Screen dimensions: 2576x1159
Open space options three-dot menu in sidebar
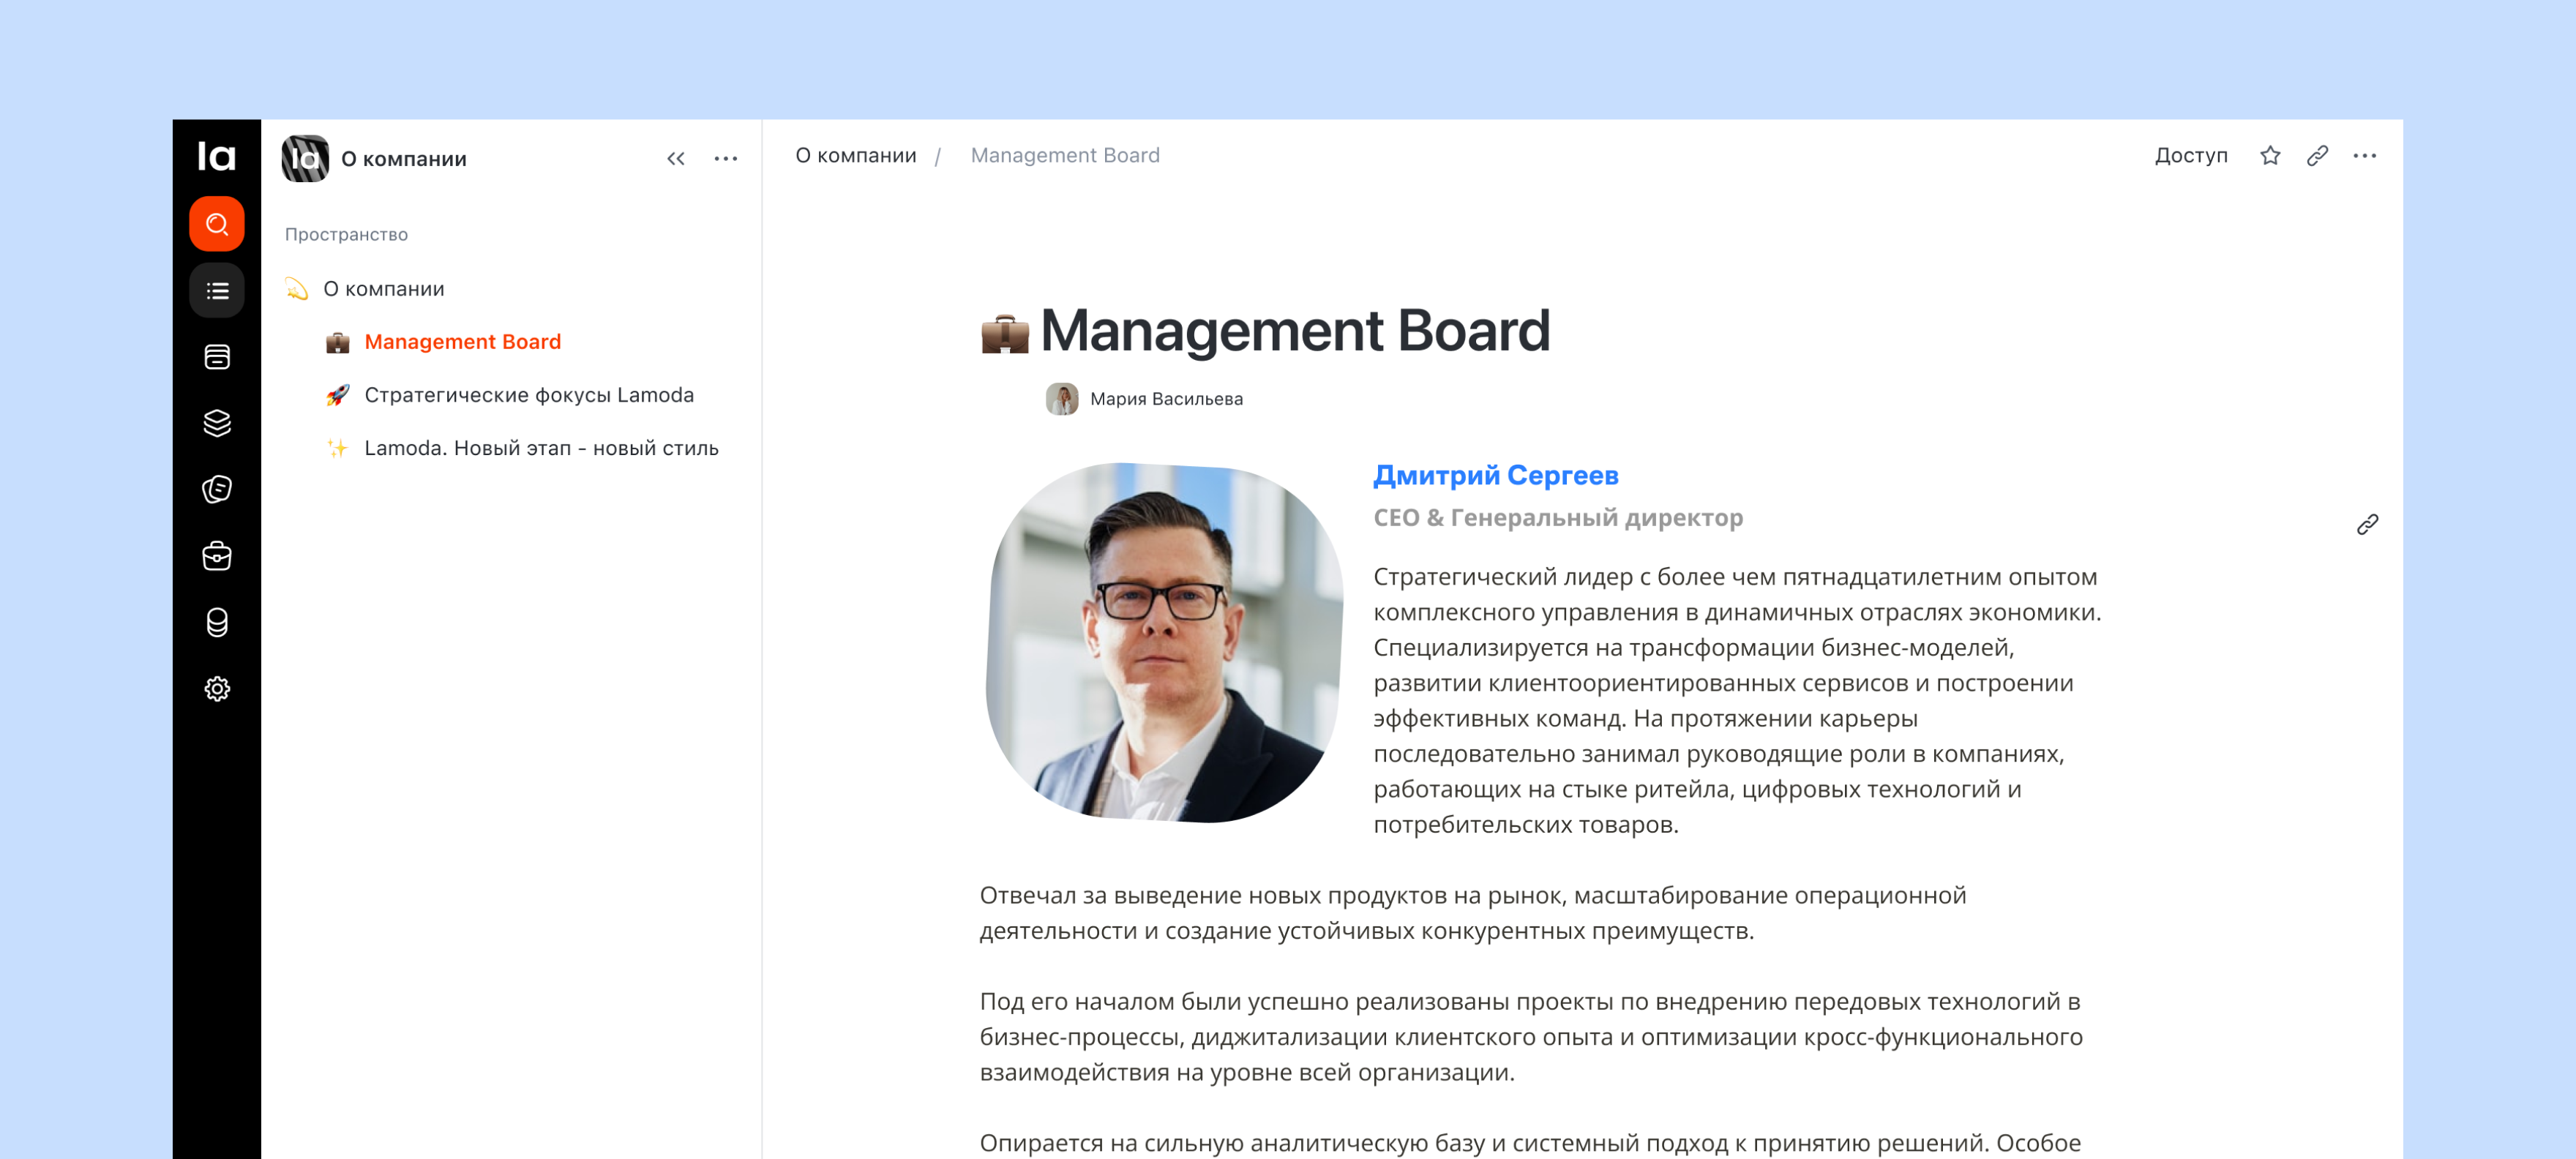point(725,158)
